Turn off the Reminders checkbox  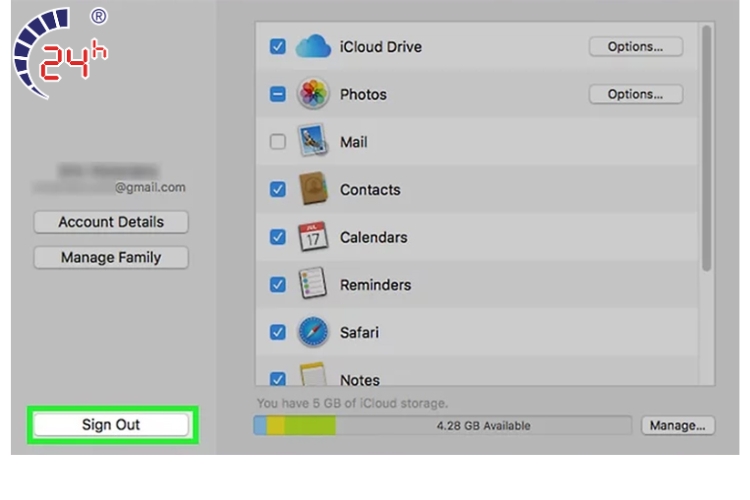tap(278, 285)
